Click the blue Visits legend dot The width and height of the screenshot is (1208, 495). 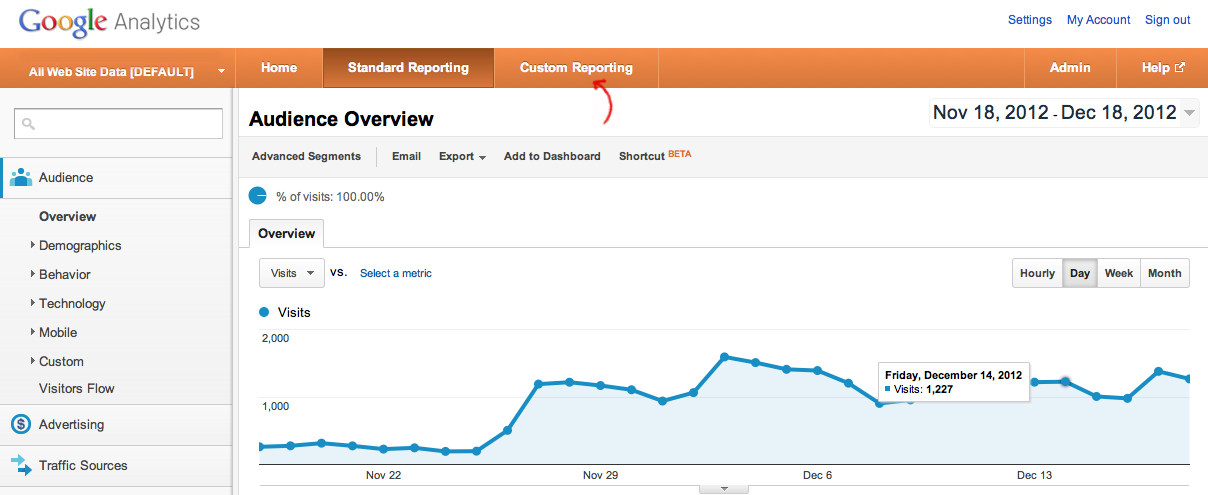pyautogui.click(x=264, y=312)
